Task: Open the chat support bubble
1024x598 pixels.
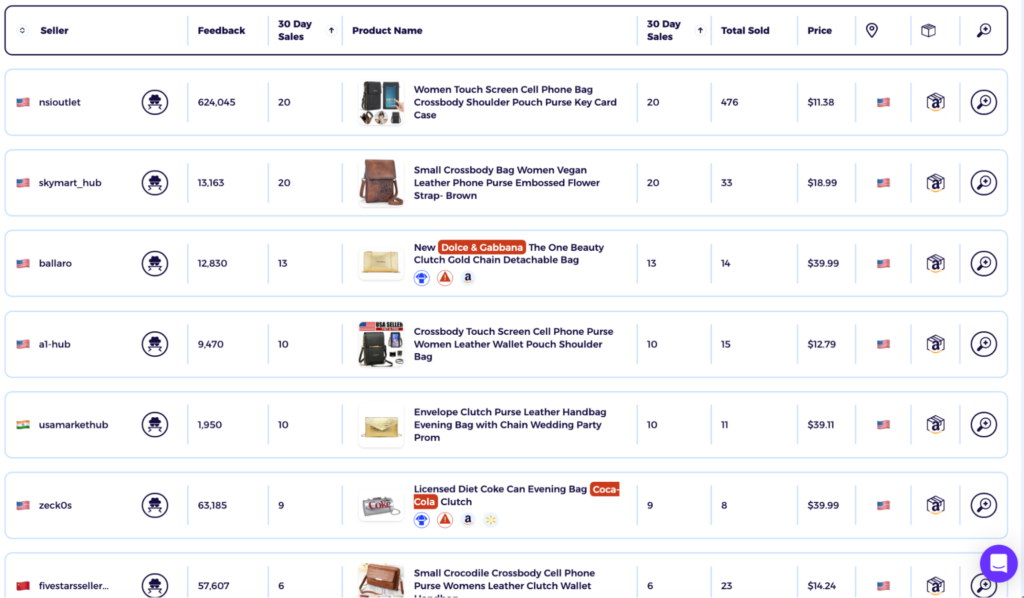Action: [999, 563]
